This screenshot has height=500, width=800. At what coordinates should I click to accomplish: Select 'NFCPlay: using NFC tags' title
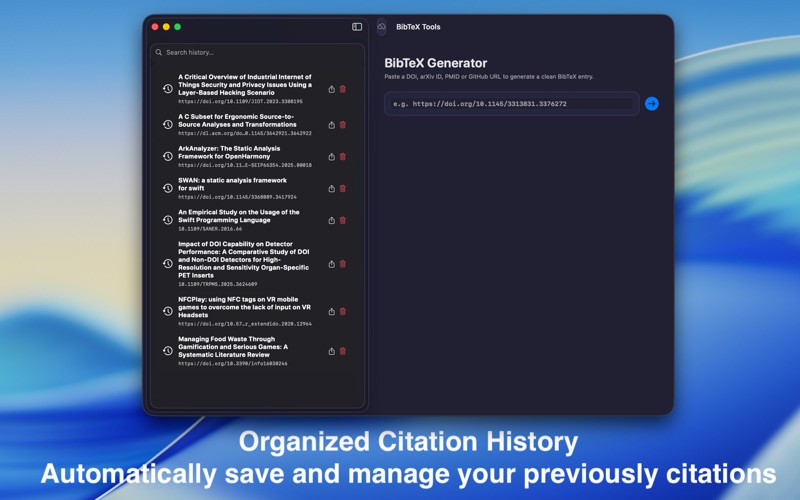point(244,307)
